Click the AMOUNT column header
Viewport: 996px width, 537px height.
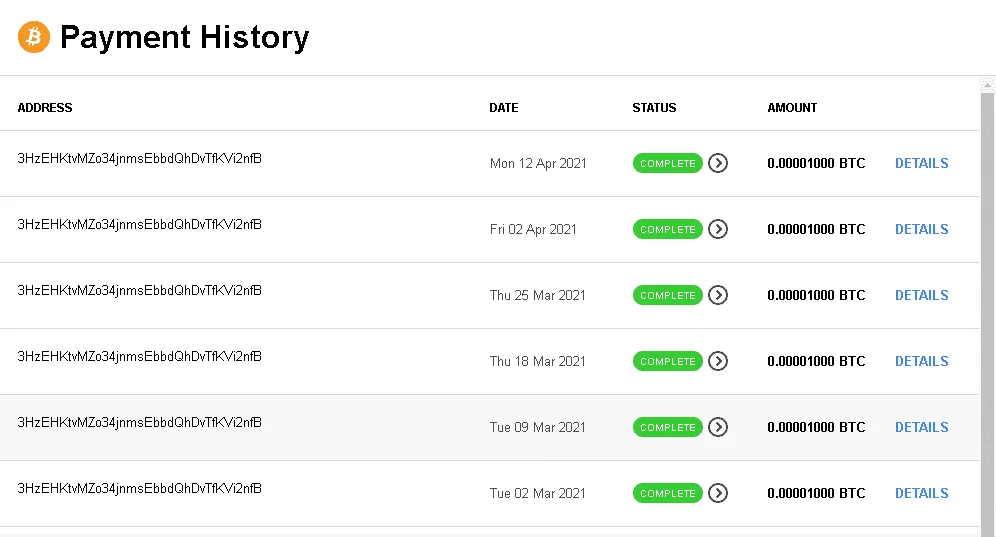792,108
